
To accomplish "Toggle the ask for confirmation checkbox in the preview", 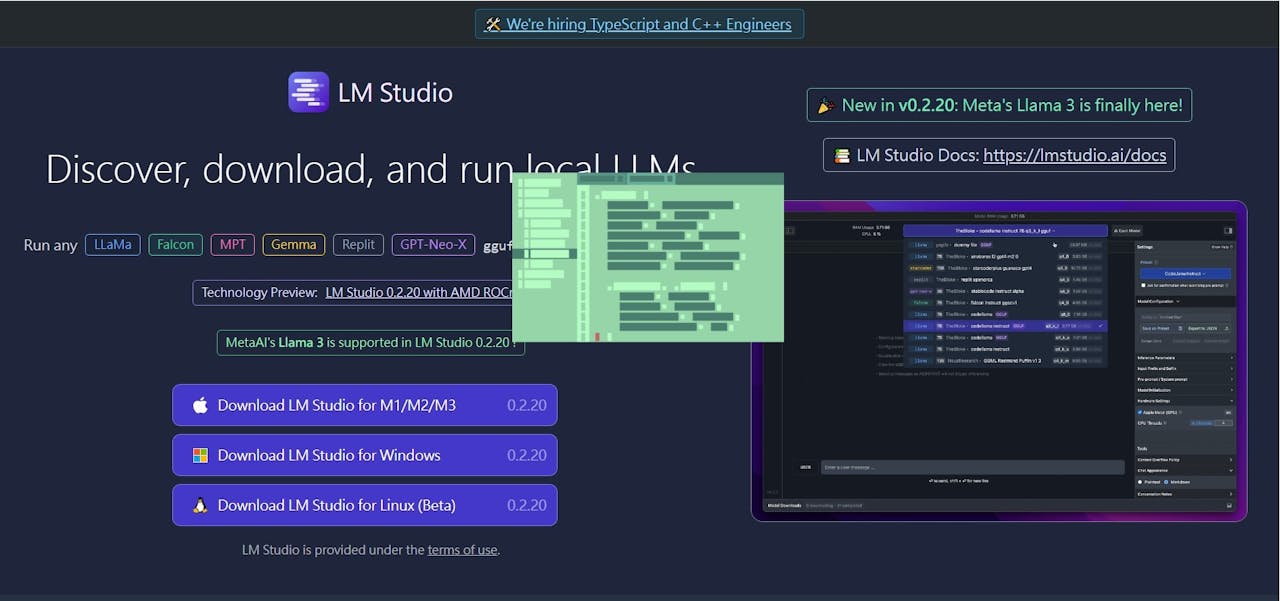I will pos(1144,285).
